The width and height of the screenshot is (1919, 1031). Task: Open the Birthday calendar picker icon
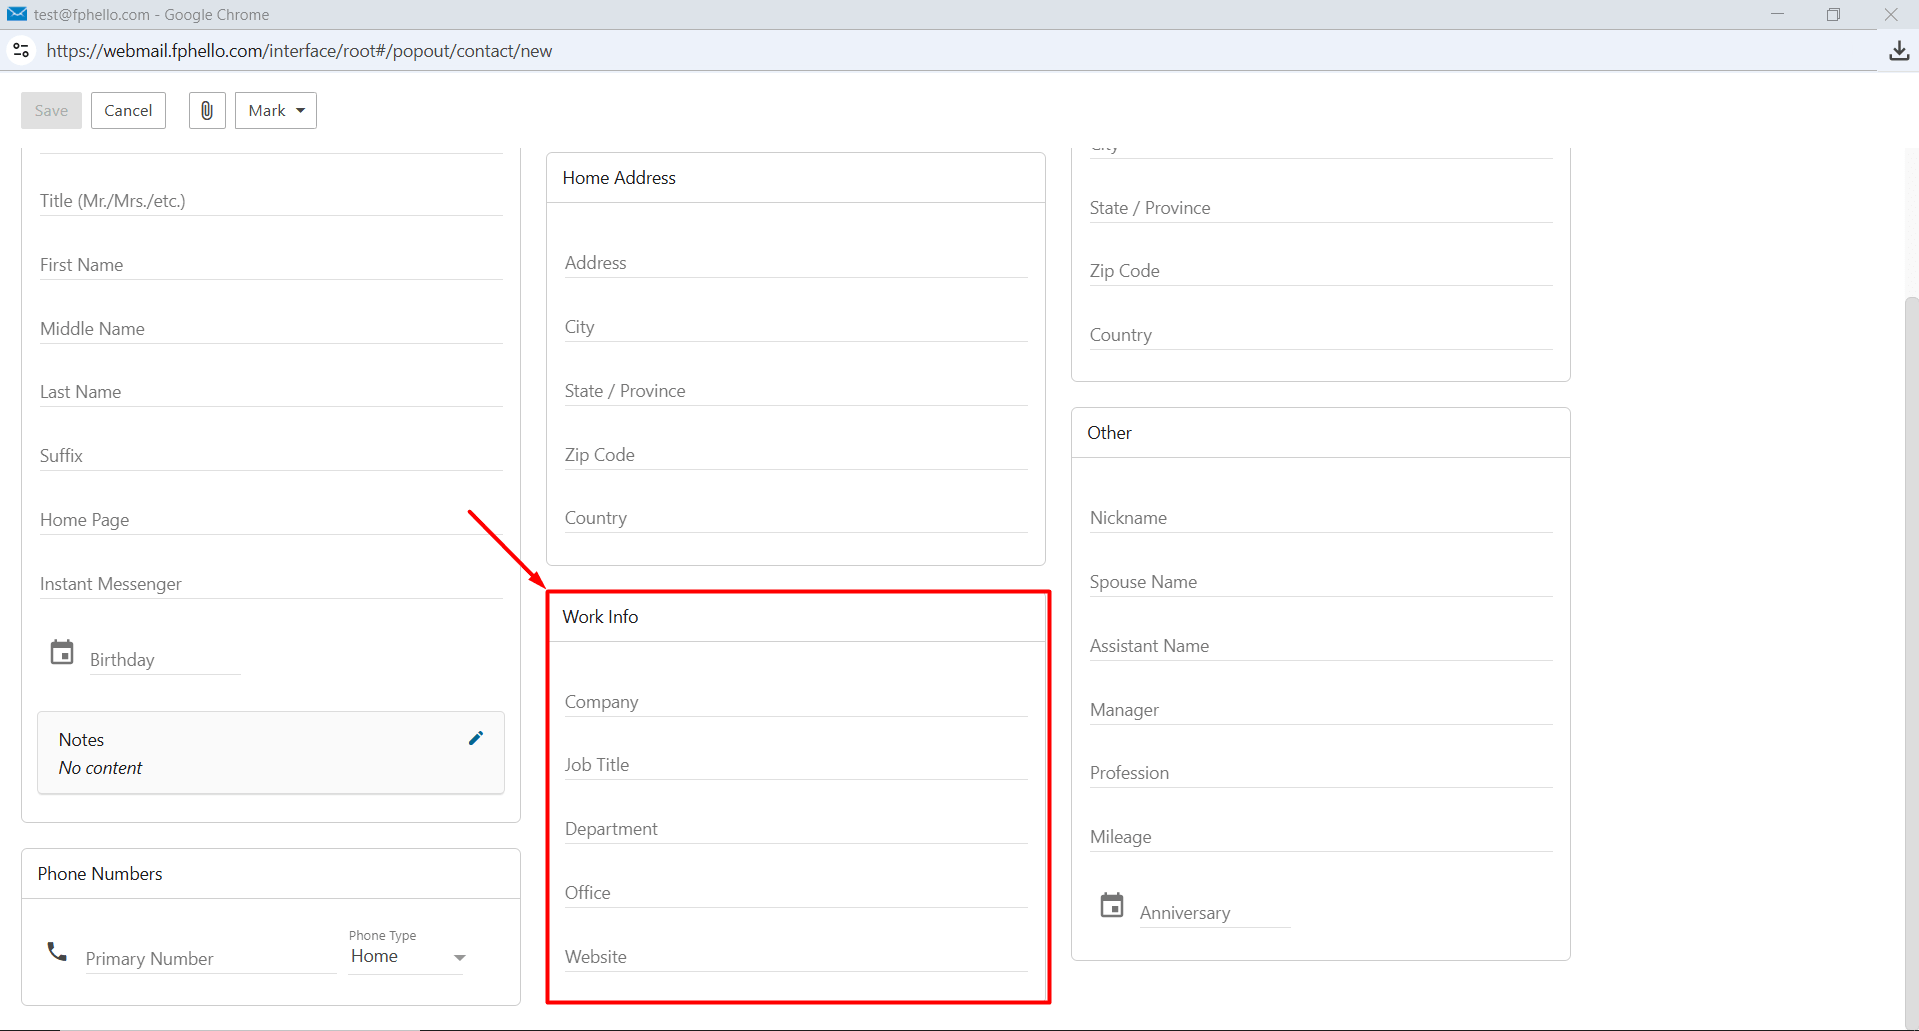(62, 653)
